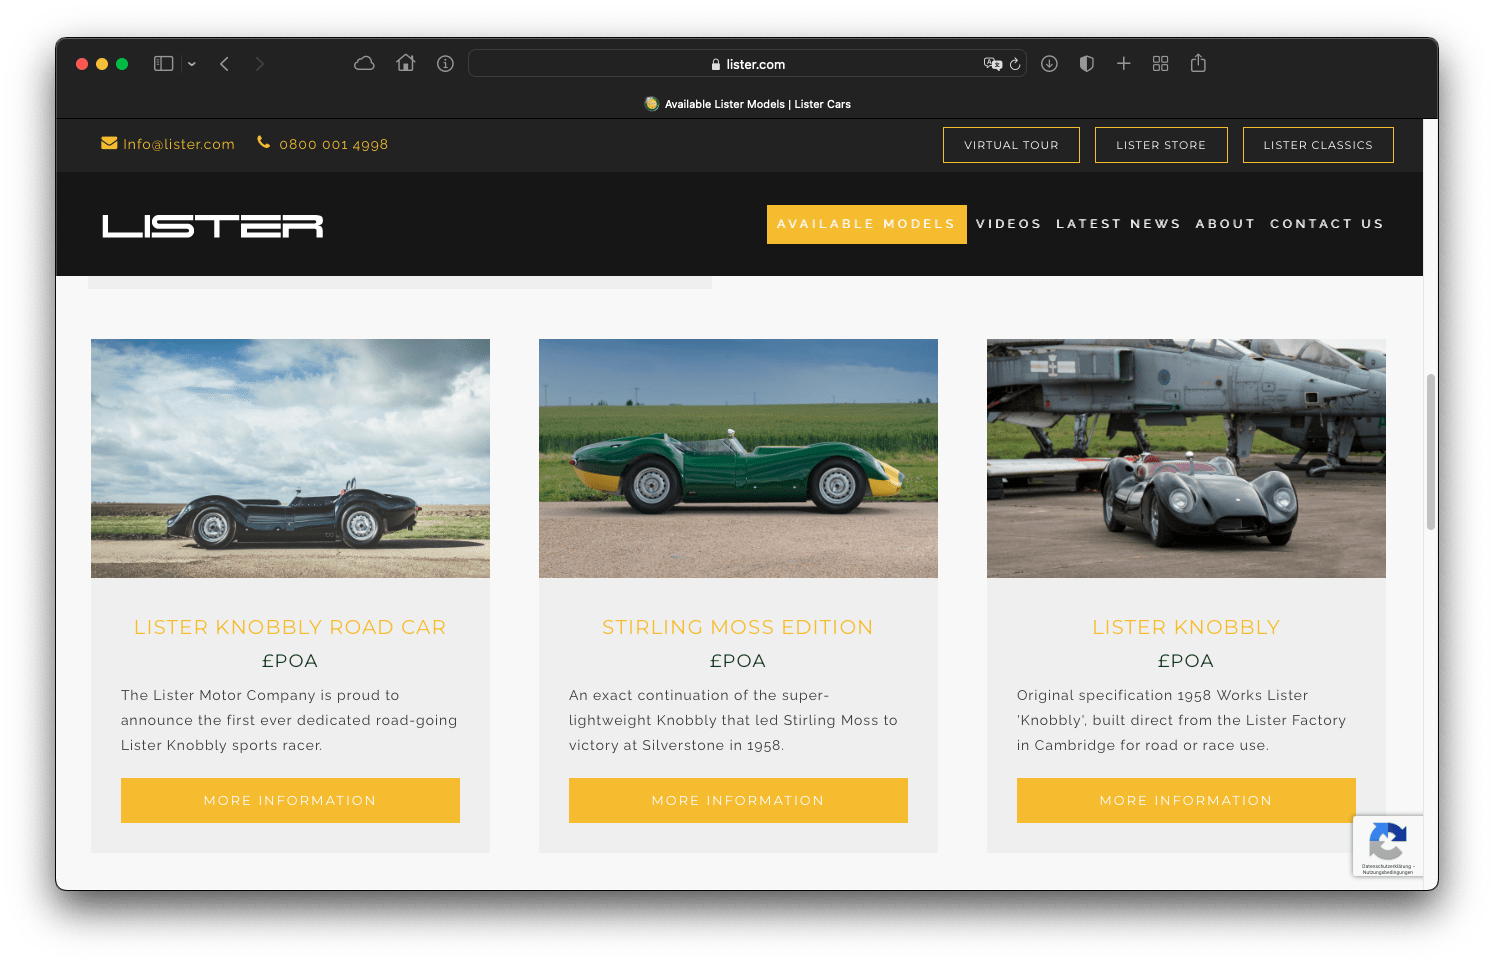Click the Stirling Moss Edition title
The height and width of the screenshot is (964, 1494).
(738, 627)
